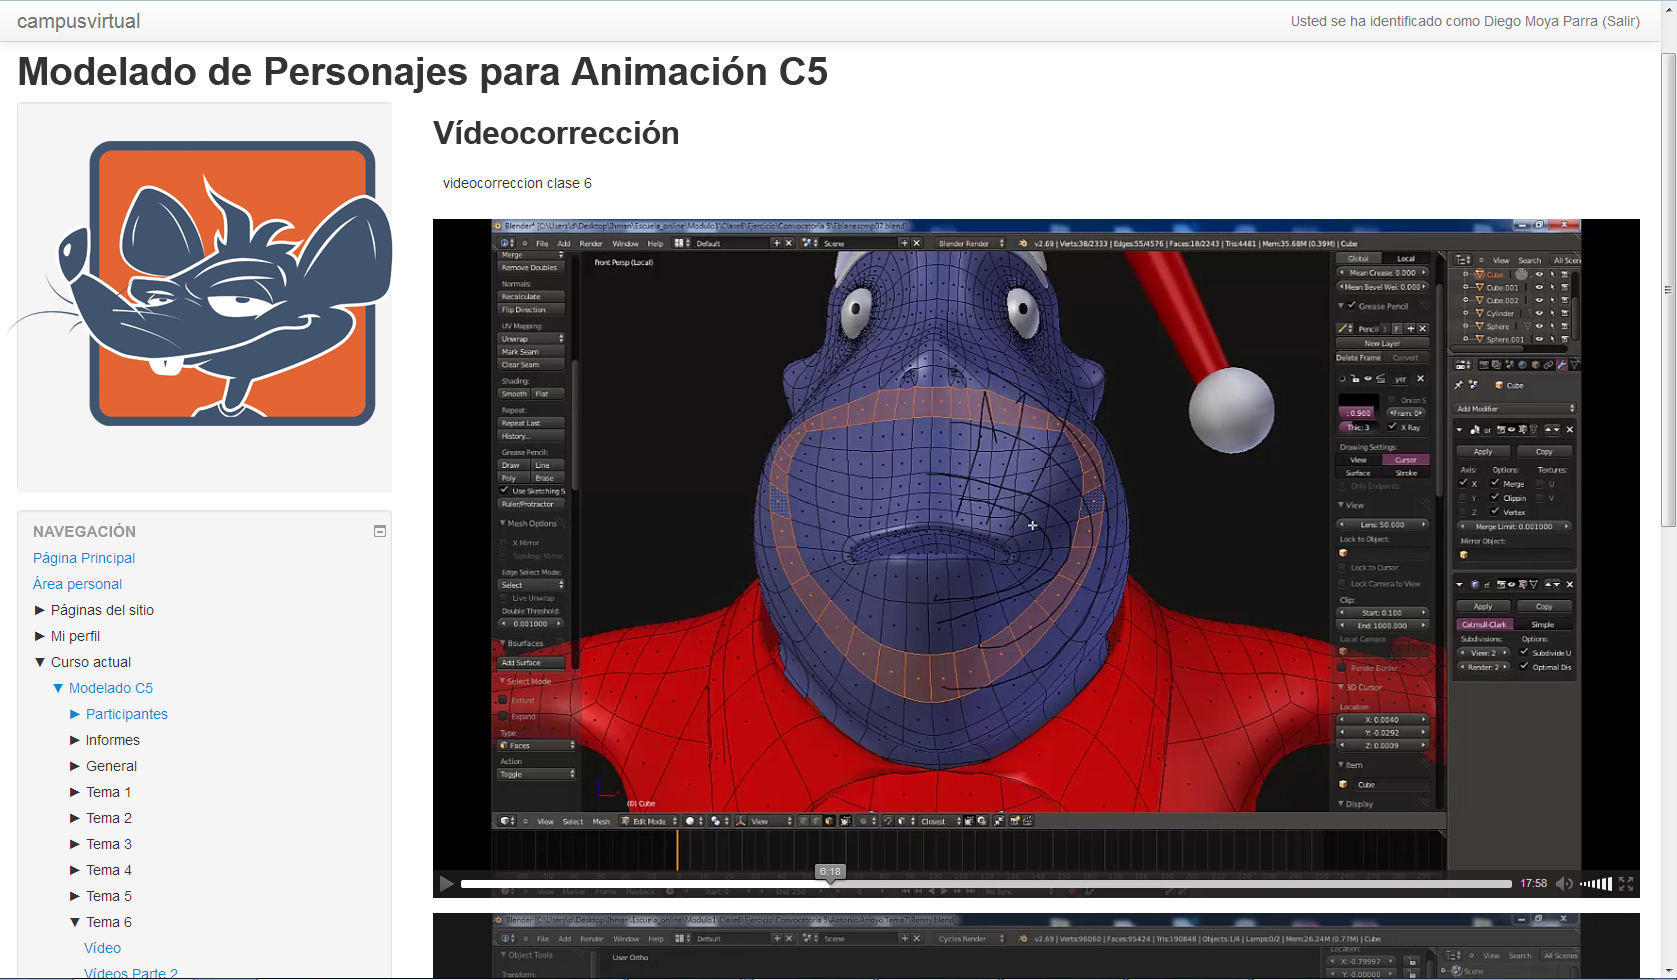This screenshot has height=980, width=1677.
Task: Expand the Tema 1 node
Action: pyautogui.click(x=75, y=792)
